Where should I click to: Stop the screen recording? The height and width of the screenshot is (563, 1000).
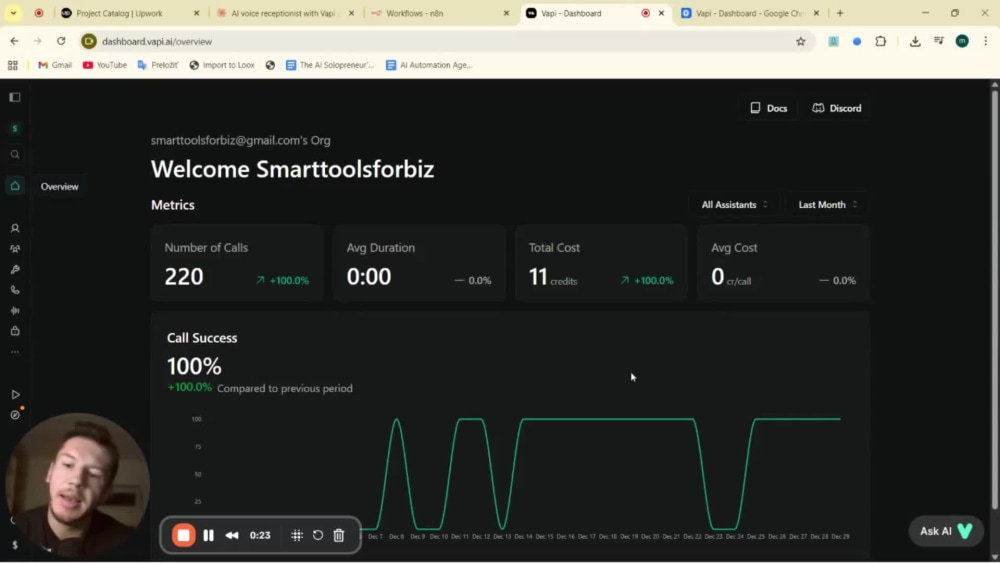pyautogui.click(x=184, y=535)
